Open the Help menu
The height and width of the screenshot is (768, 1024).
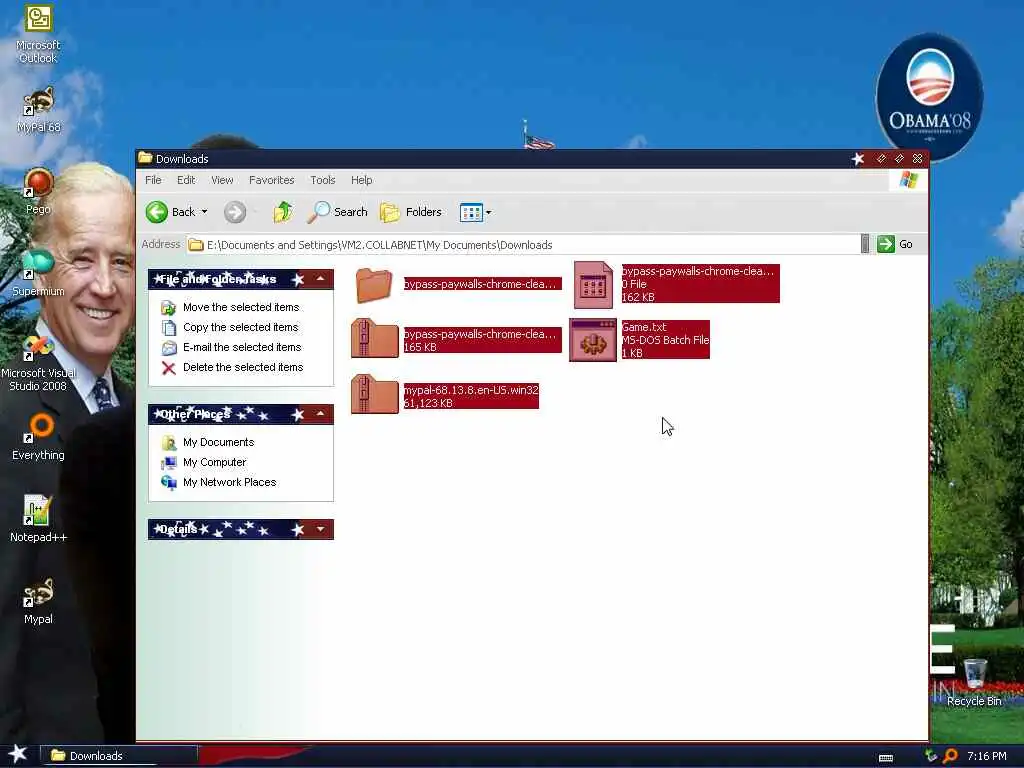(x=361, y=180)
